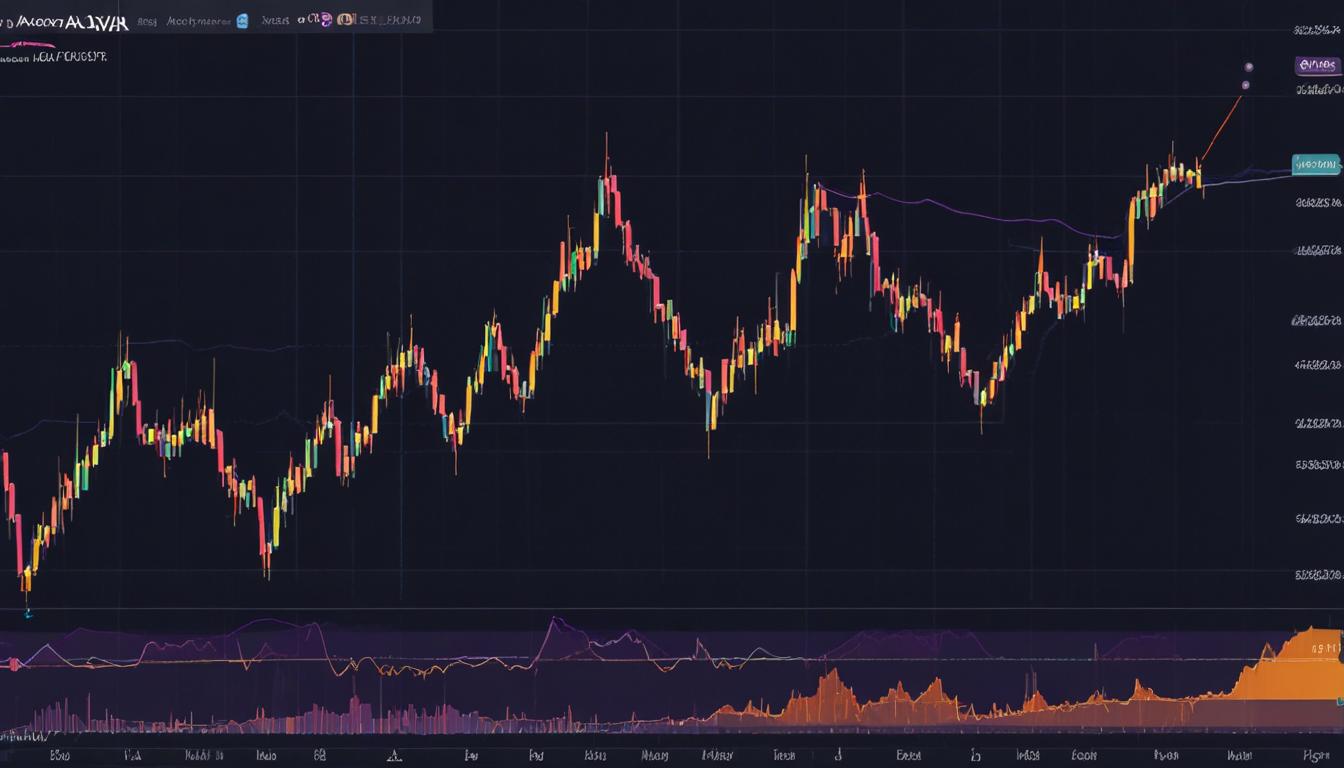Select the purple circular icon near the toolbar center

(326, 18)
